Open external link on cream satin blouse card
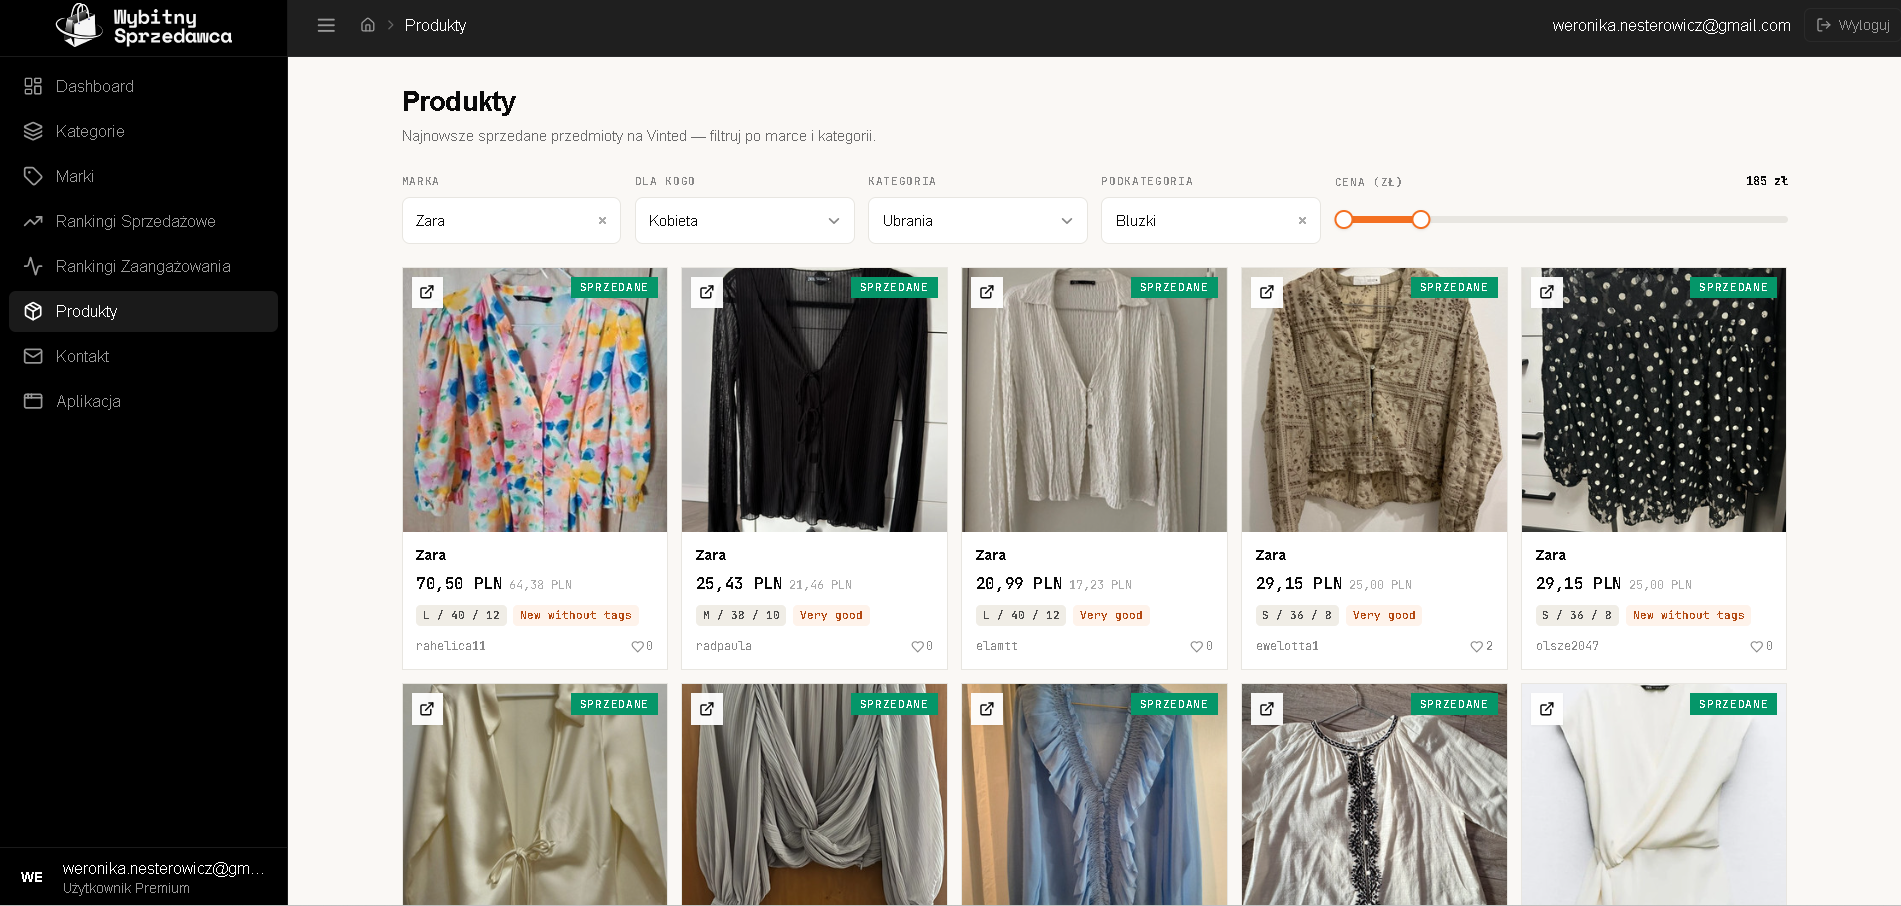Image resolution: width=1901 pixels, height=906 pixels. 427,709
